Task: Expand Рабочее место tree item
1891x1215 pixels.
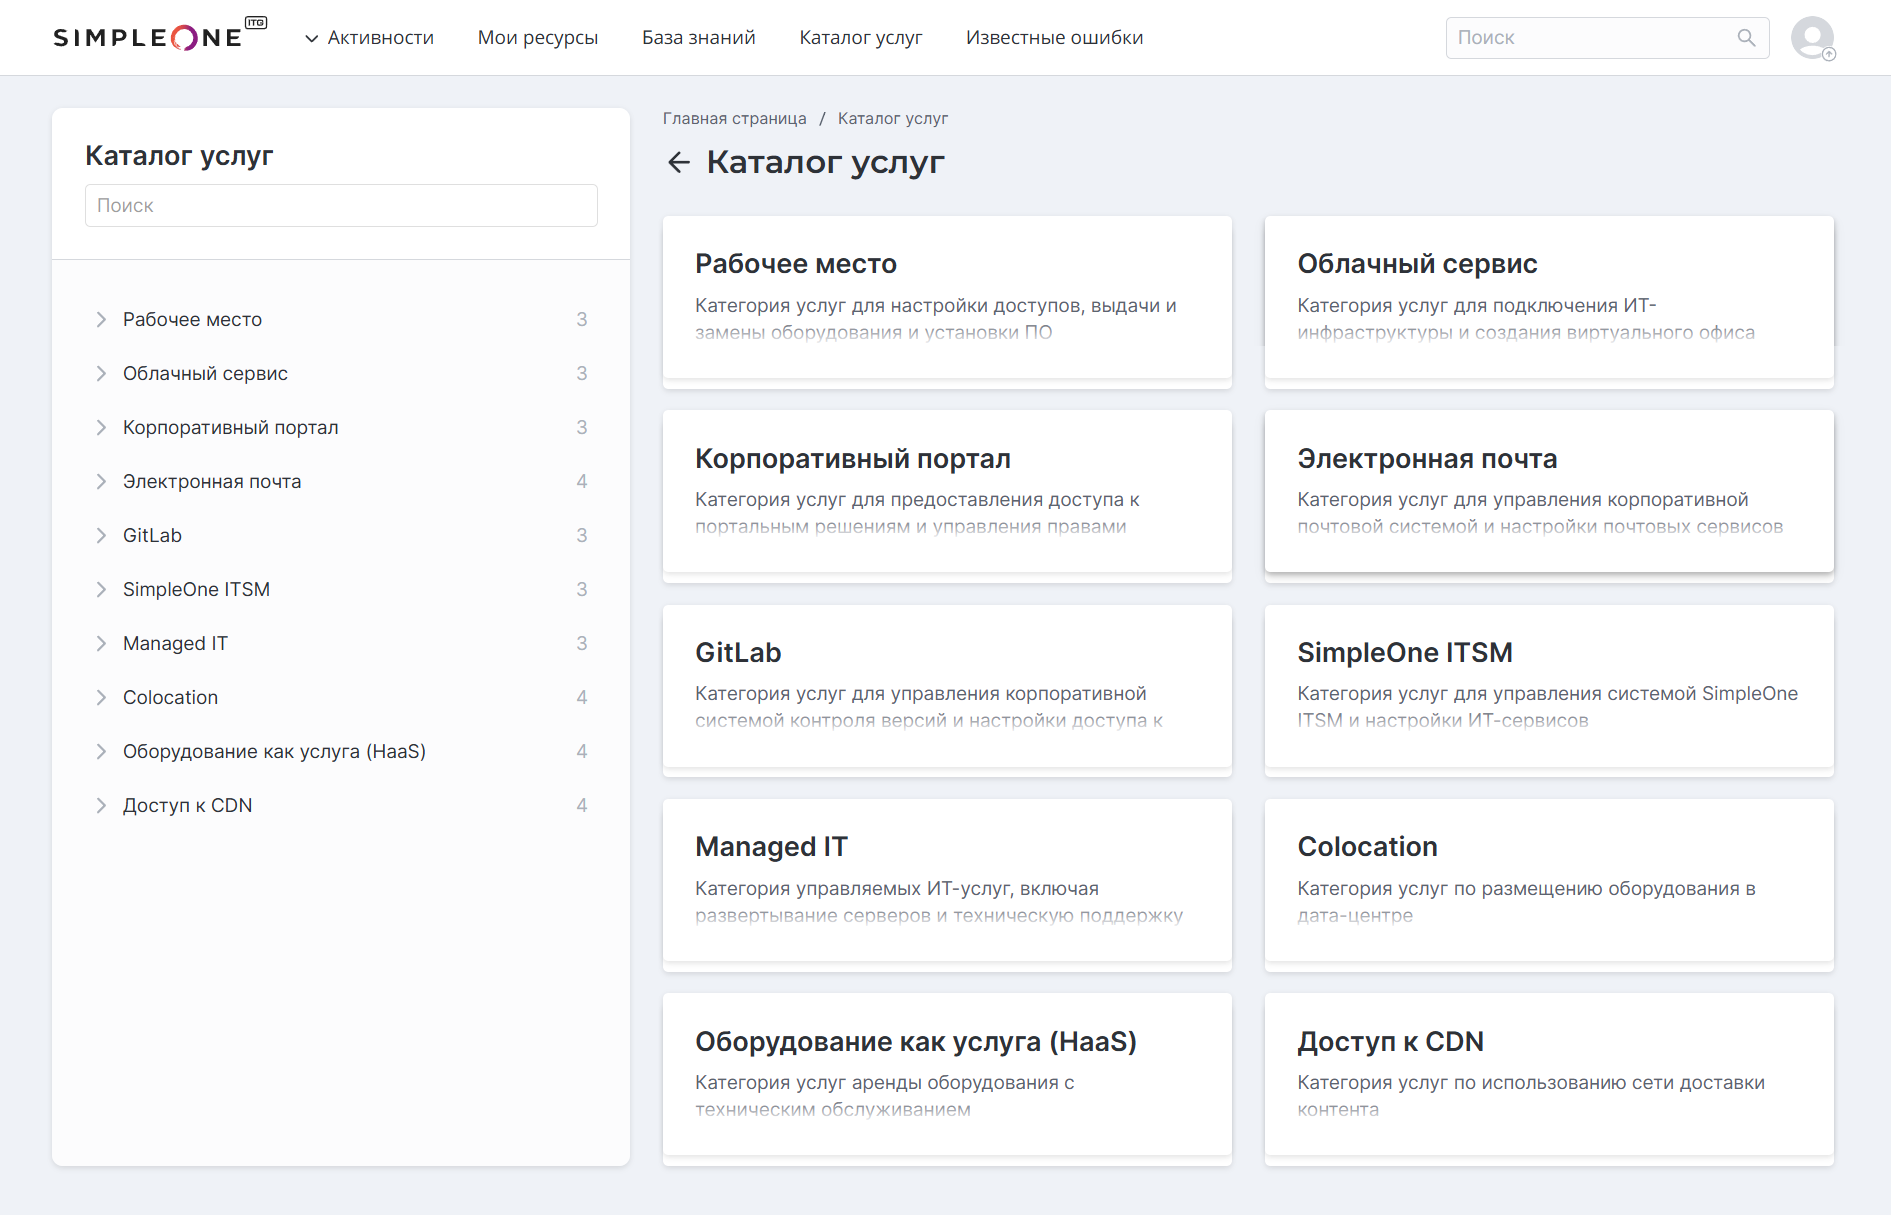Action: click(101, 319)
